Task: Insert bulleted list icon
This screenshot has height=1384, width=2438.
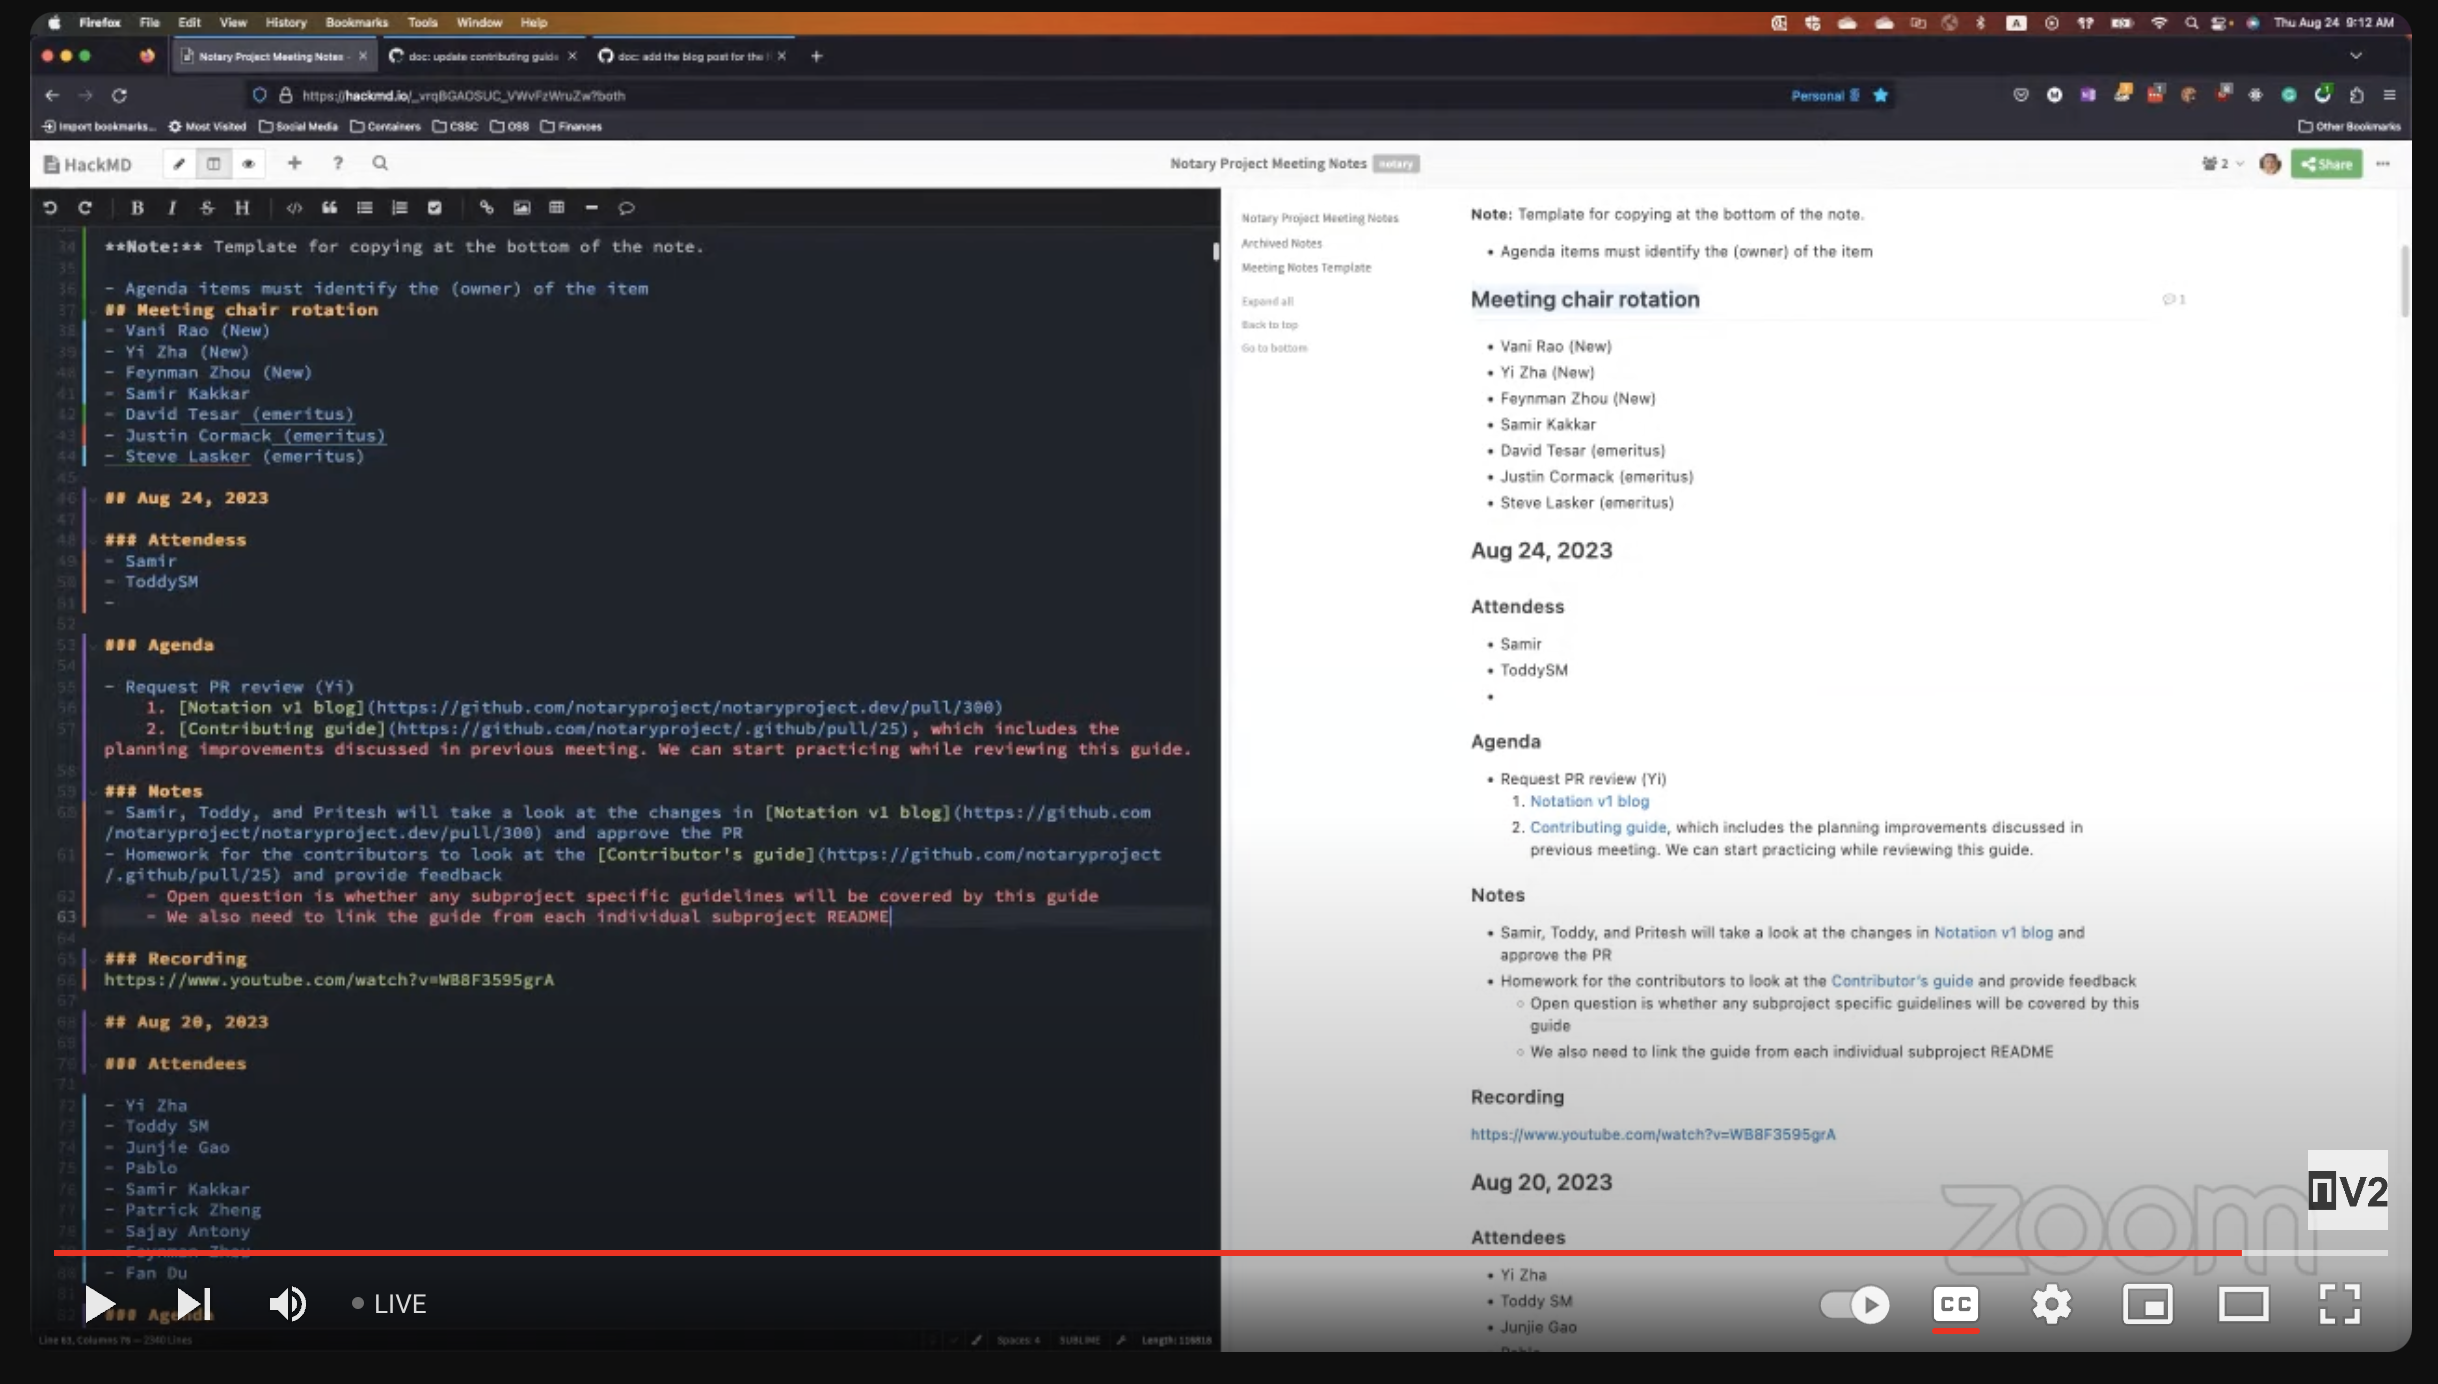Action: click(364, 208)
